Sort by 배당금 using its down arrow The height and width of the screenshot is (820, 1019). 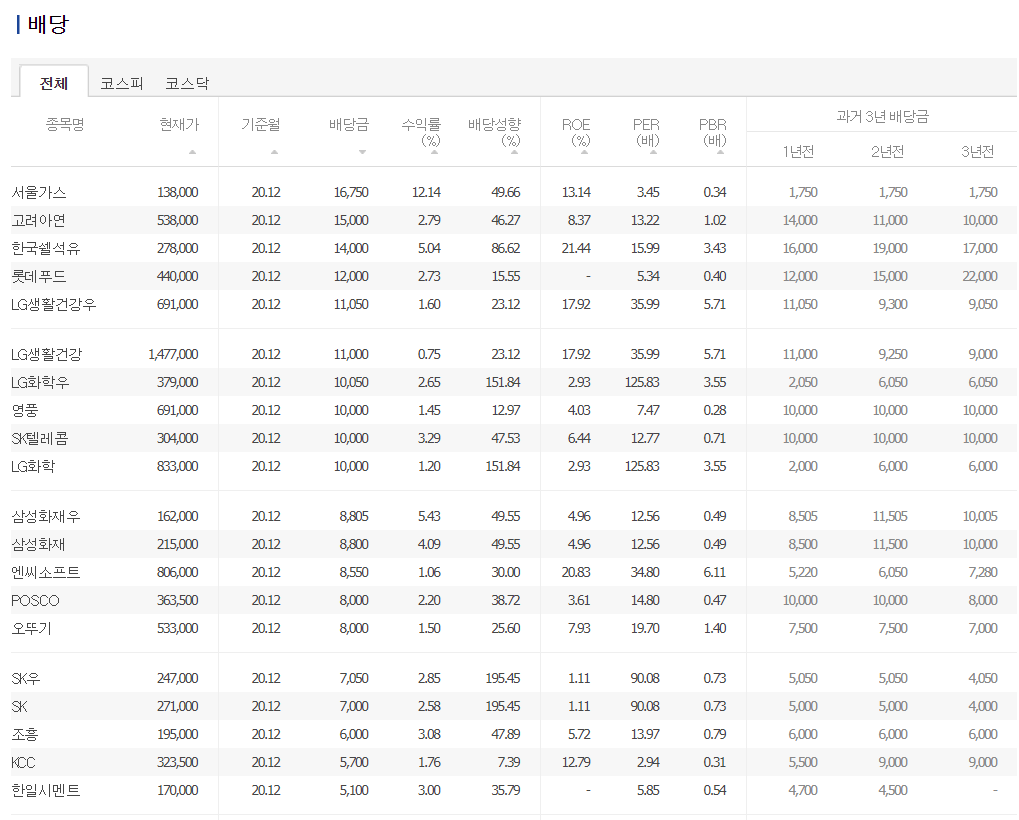click(x=363, y=152)
